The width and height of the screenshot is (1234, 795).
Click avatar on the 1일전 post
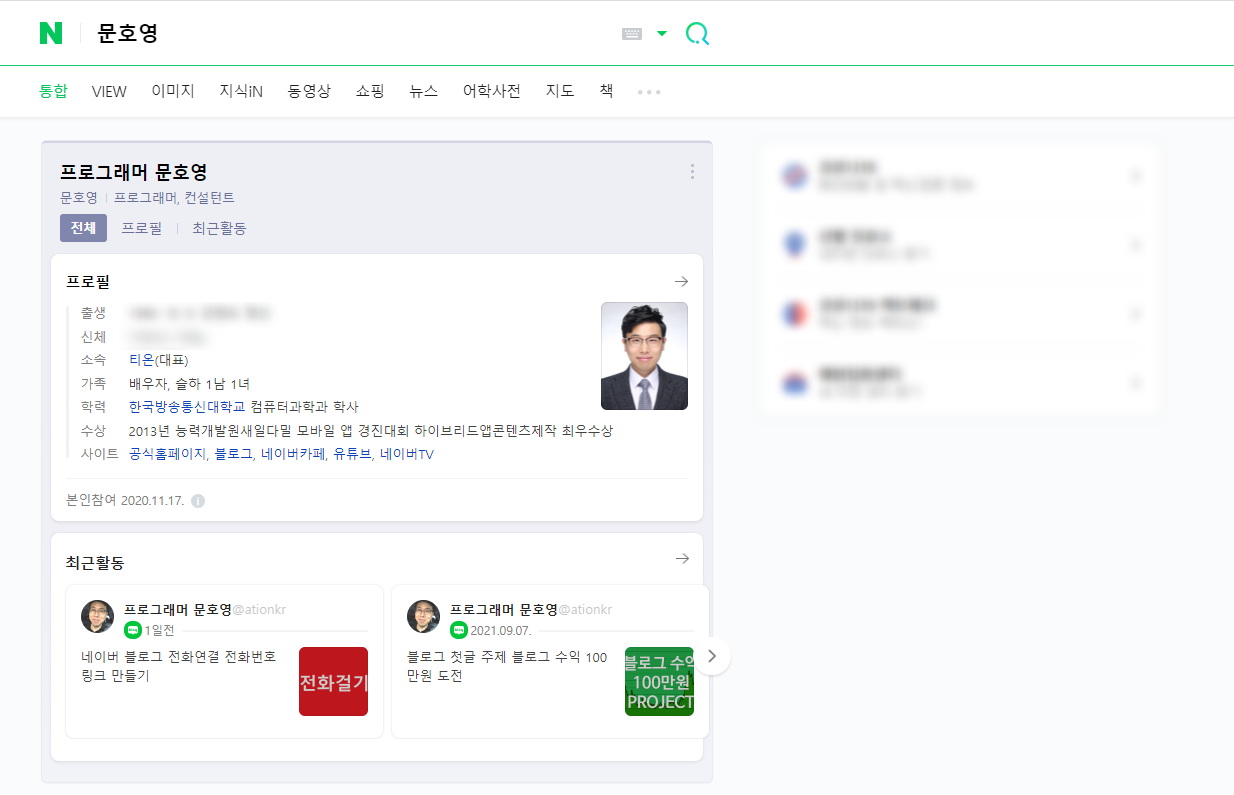(97, 617)
